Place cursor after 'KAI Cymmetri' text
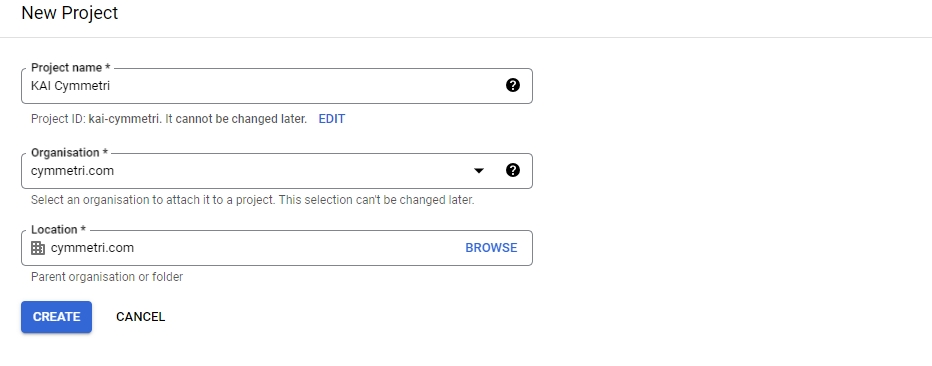 pos(111,86)
